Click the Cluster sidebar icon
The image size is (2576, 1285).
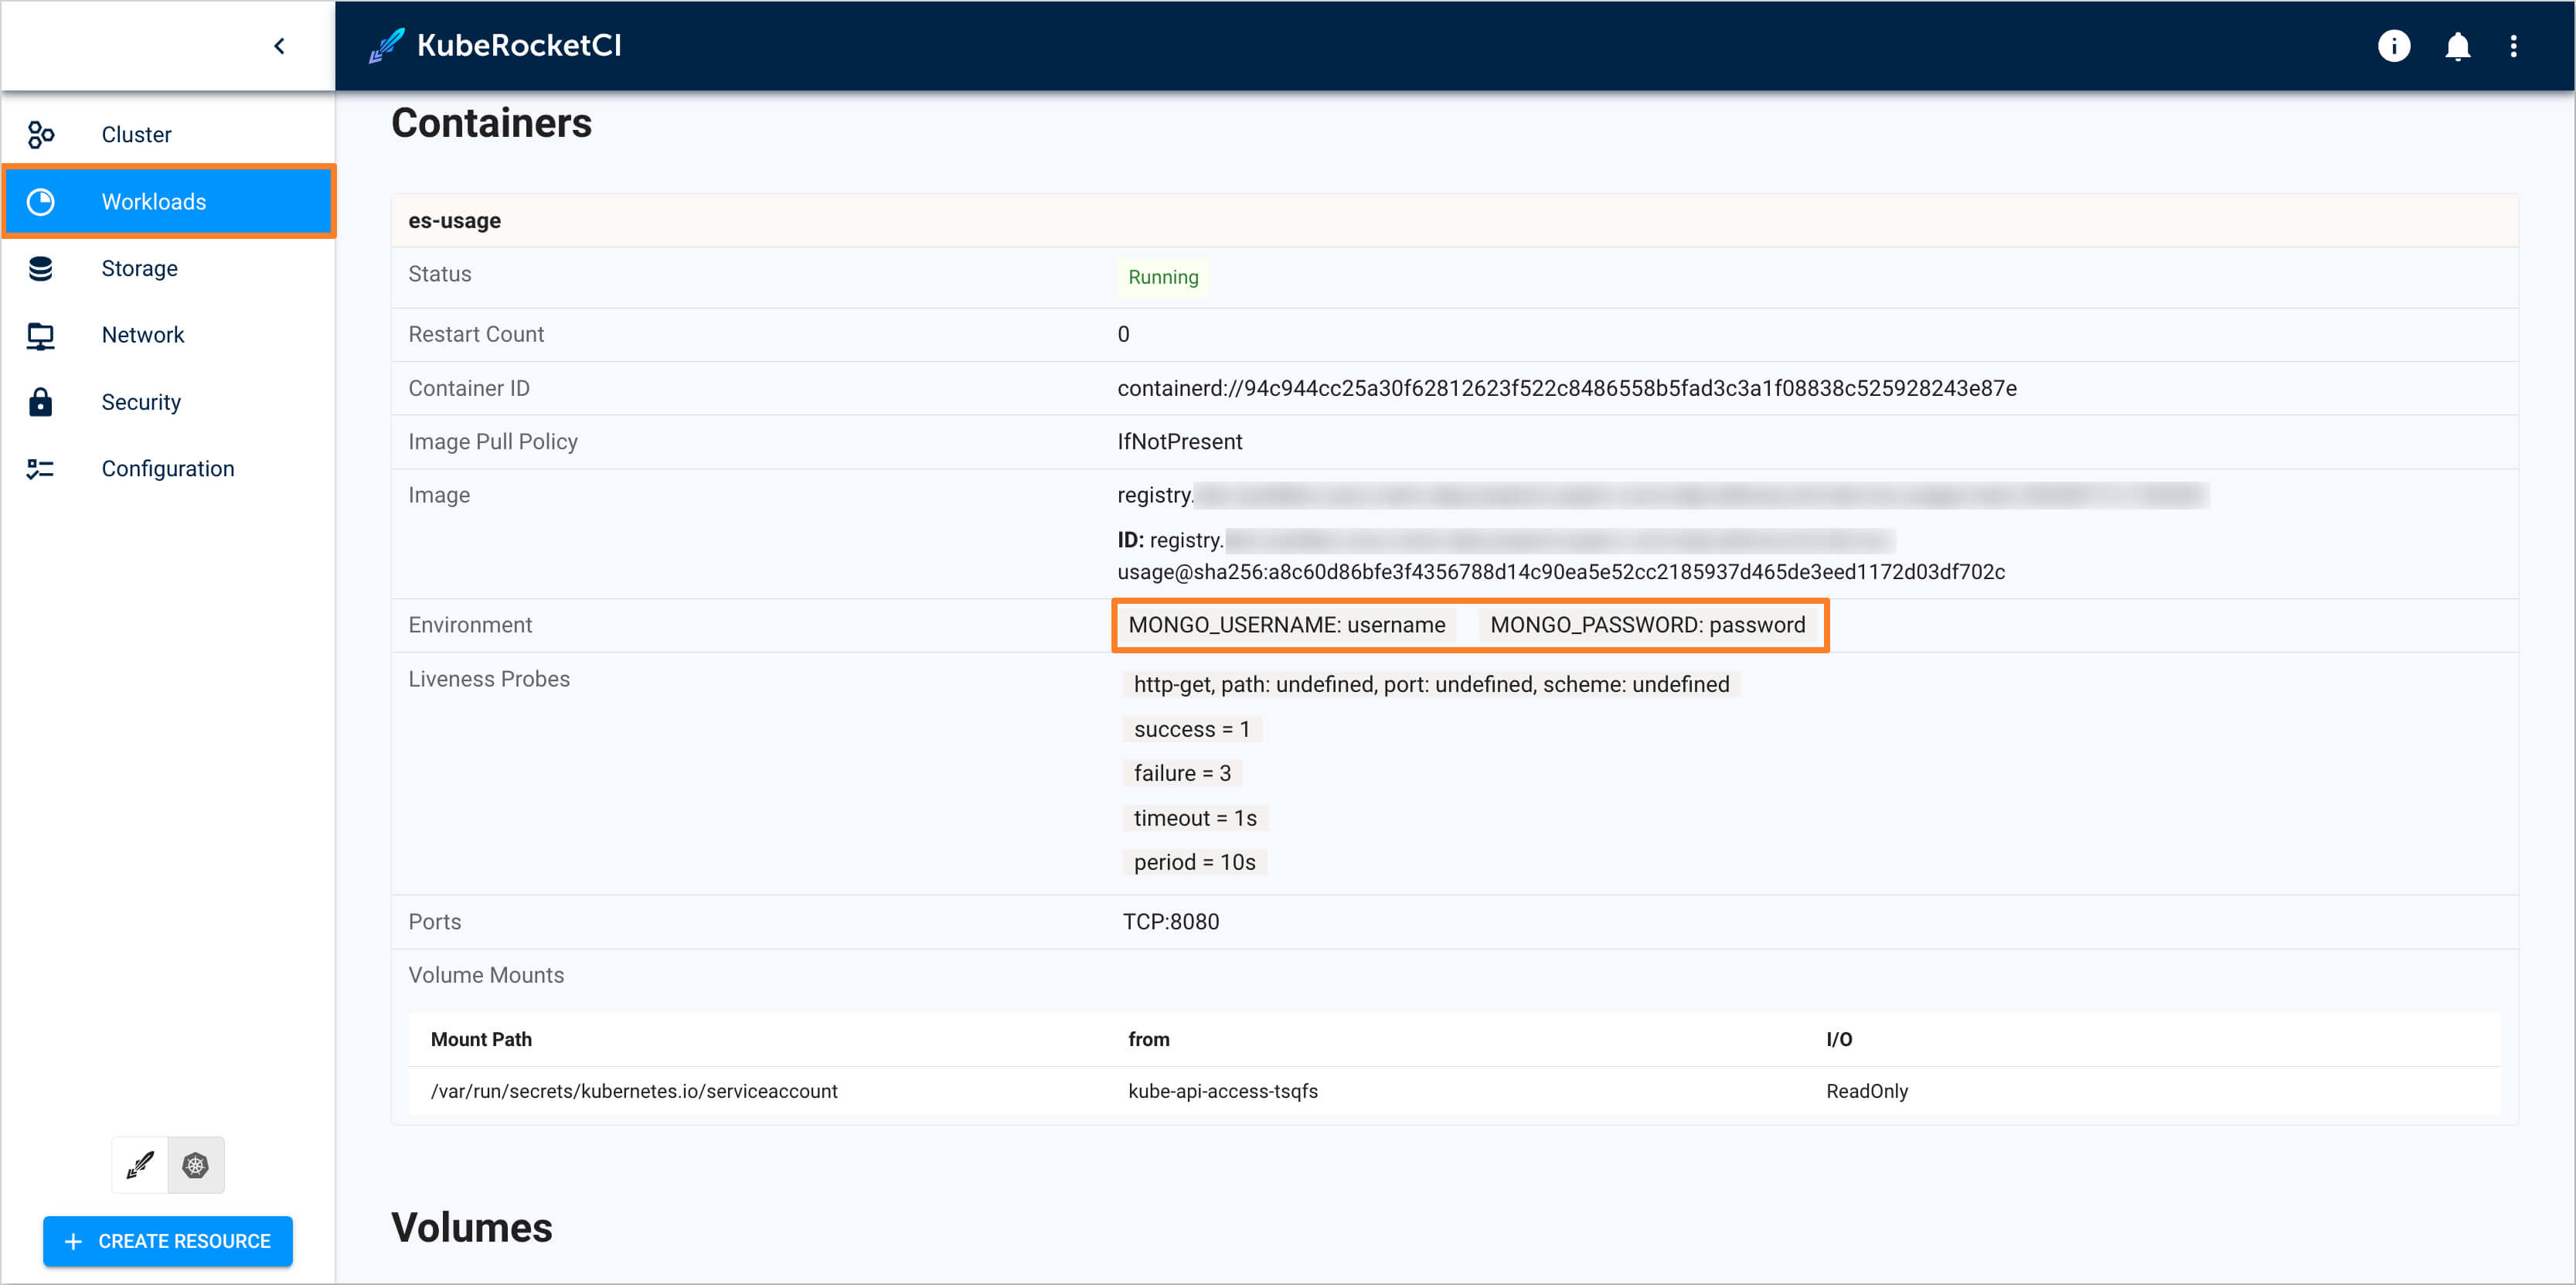click(41, 133)
